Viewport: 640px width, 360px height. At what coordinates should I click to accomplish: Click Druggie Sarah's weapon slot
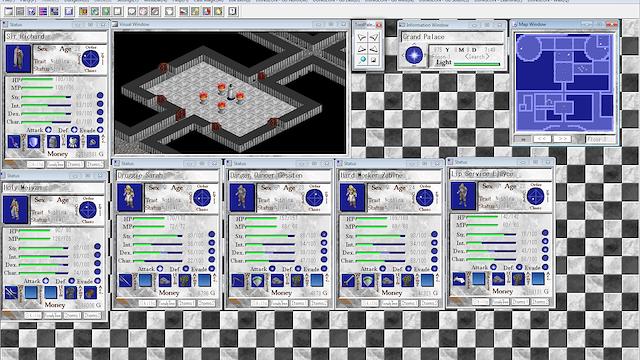coord(125,280)
